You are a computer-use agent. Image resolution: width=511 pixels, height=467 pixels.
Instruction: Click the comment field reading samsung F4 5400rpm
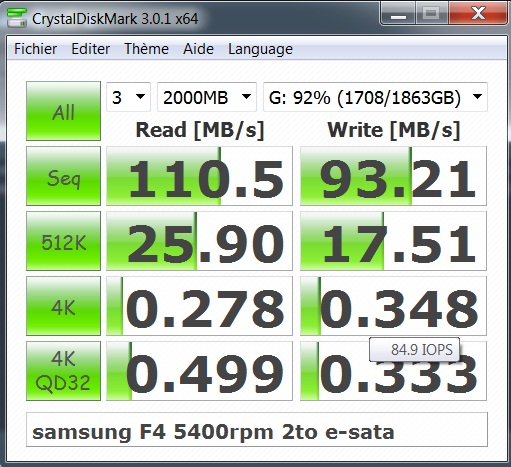257,430
